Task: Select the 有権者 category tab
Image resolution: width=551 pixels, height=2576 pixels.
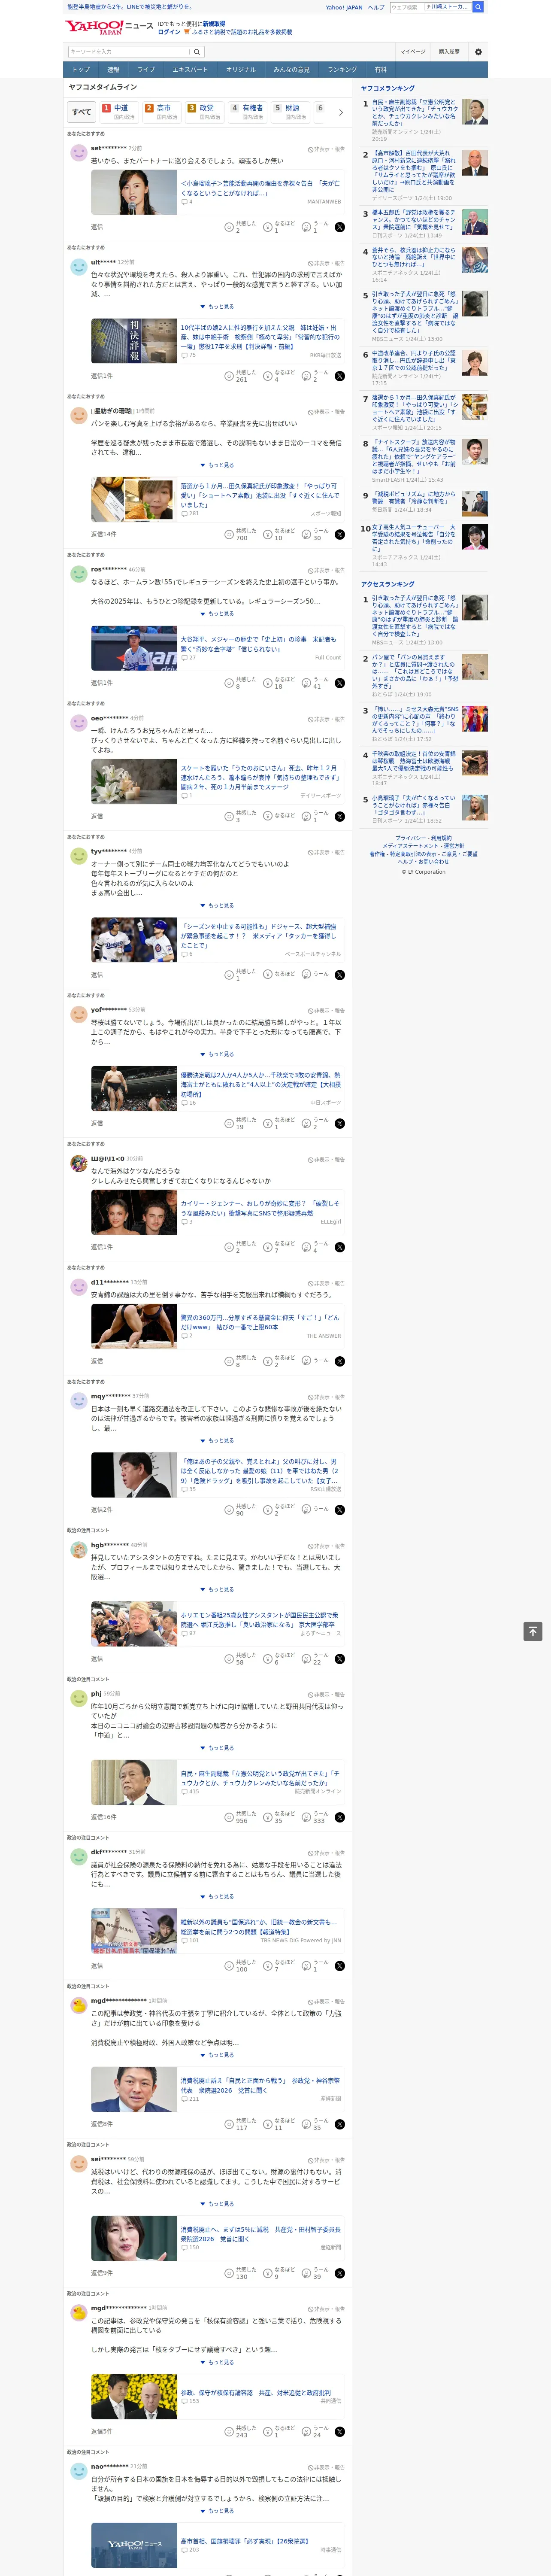Action: [x=248, y=112]
